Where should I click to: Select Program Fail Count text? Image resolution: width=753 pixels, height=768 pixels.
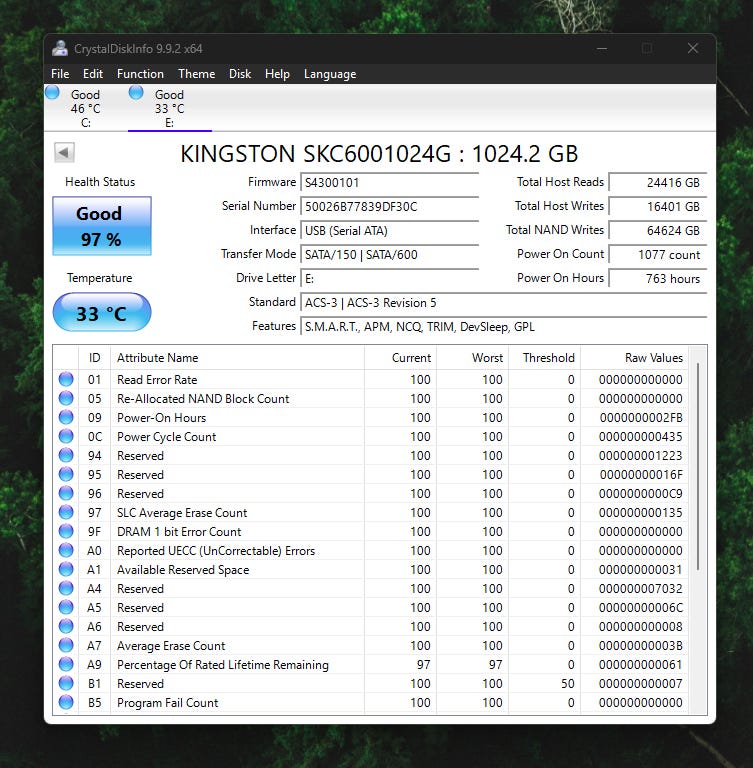[x=167, y=703]
